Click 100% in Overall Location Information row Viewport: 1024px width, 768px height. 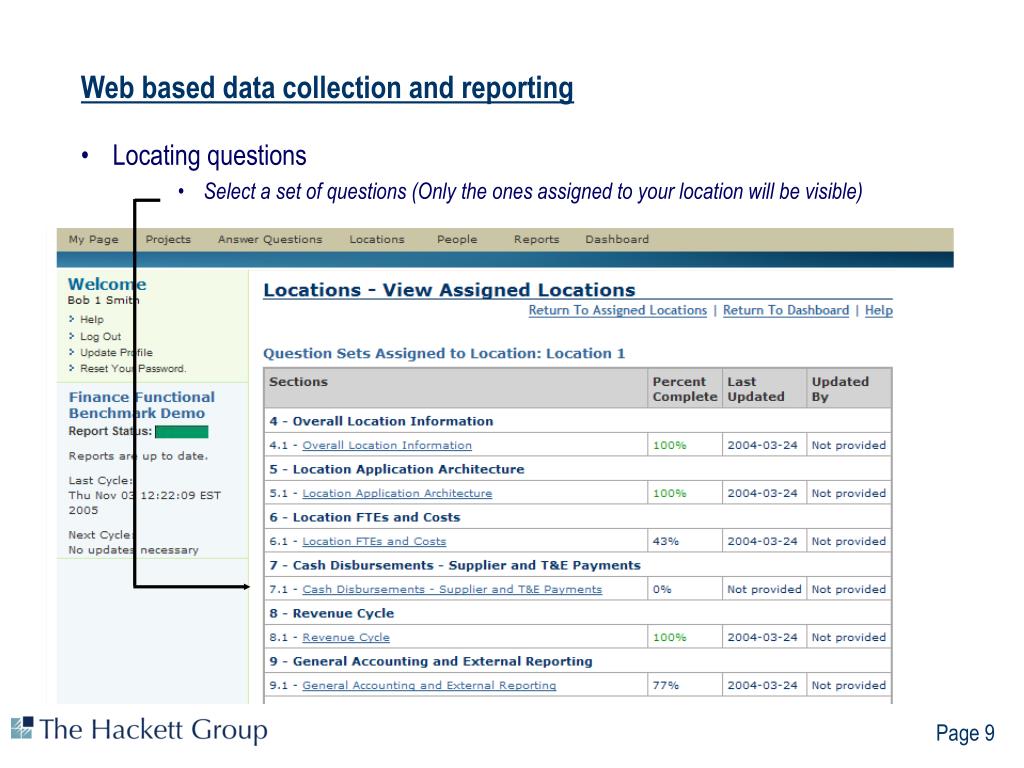point(669,445)
